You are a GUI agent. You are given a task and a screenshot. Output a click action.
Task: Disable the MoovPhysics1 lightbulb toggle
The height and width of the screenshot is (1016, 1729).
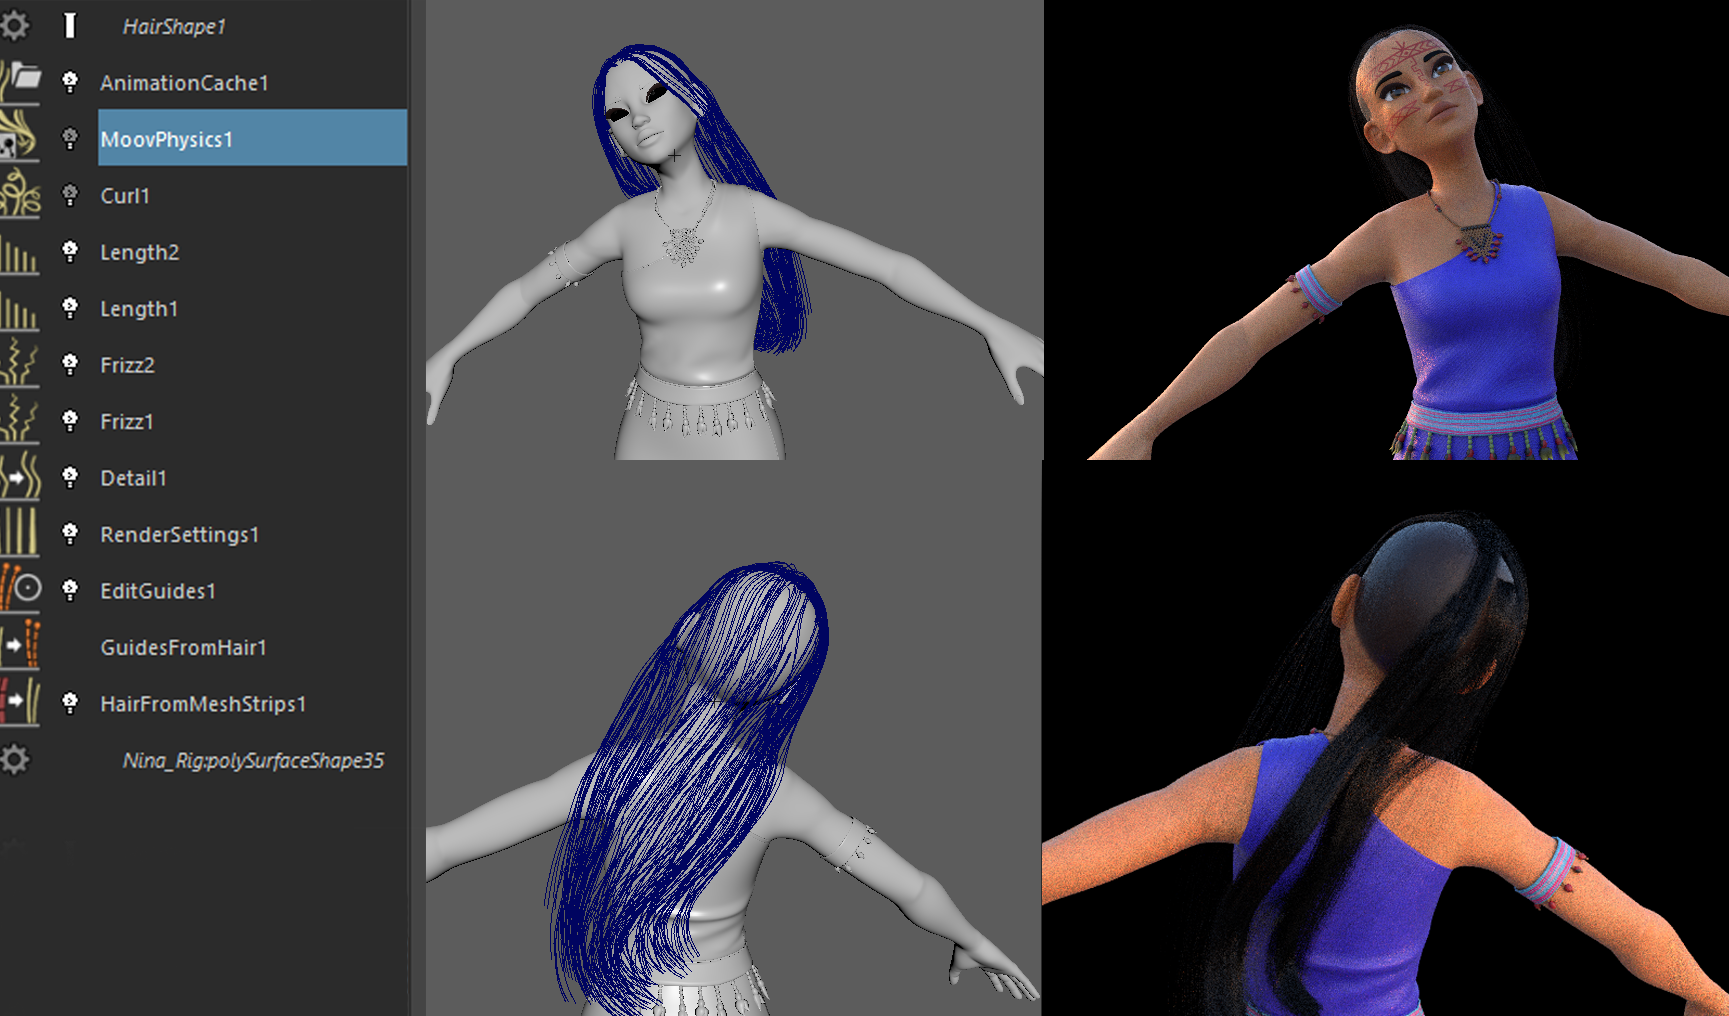[70, 139]
